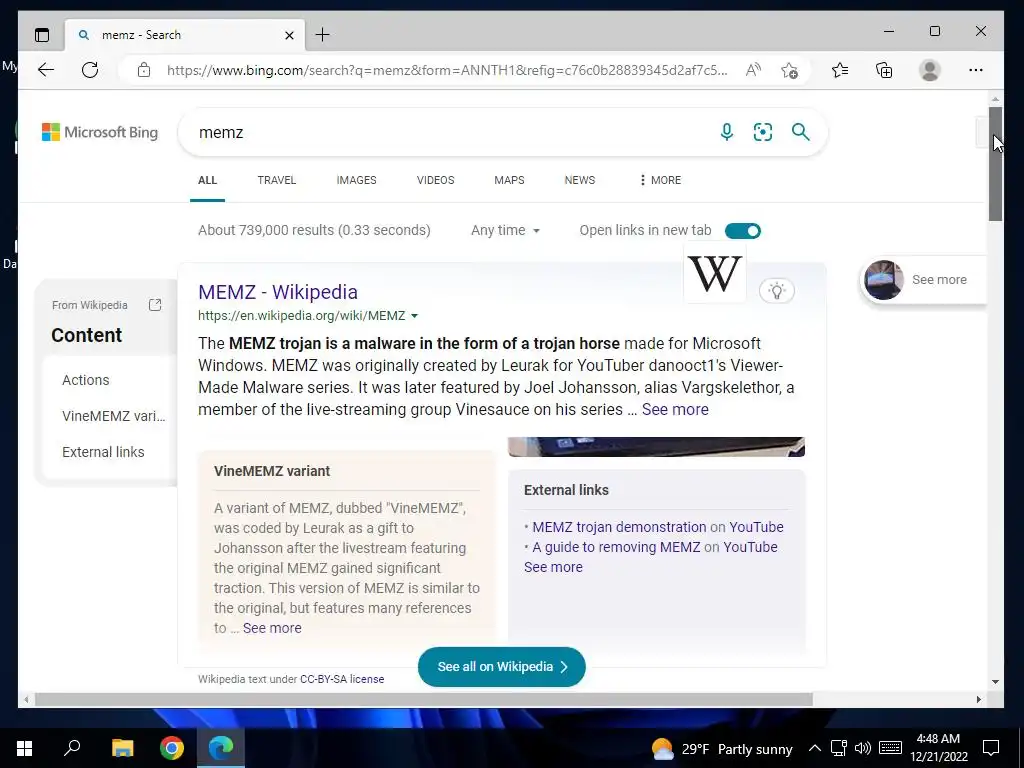The width and height of the screenshot is (1024, 768).
Task: Click the scroll right arrow
Action: [x=978, y=699]
